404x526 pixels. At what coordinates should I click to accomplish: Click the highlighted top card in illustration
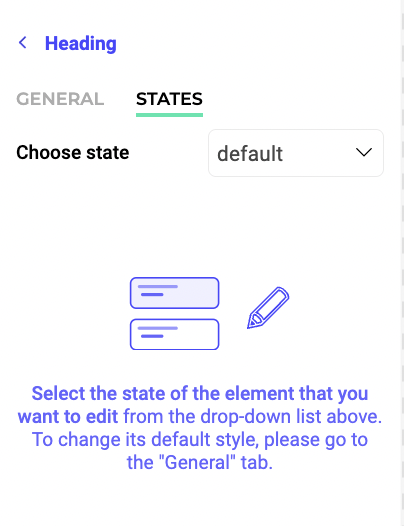point(174,293)
